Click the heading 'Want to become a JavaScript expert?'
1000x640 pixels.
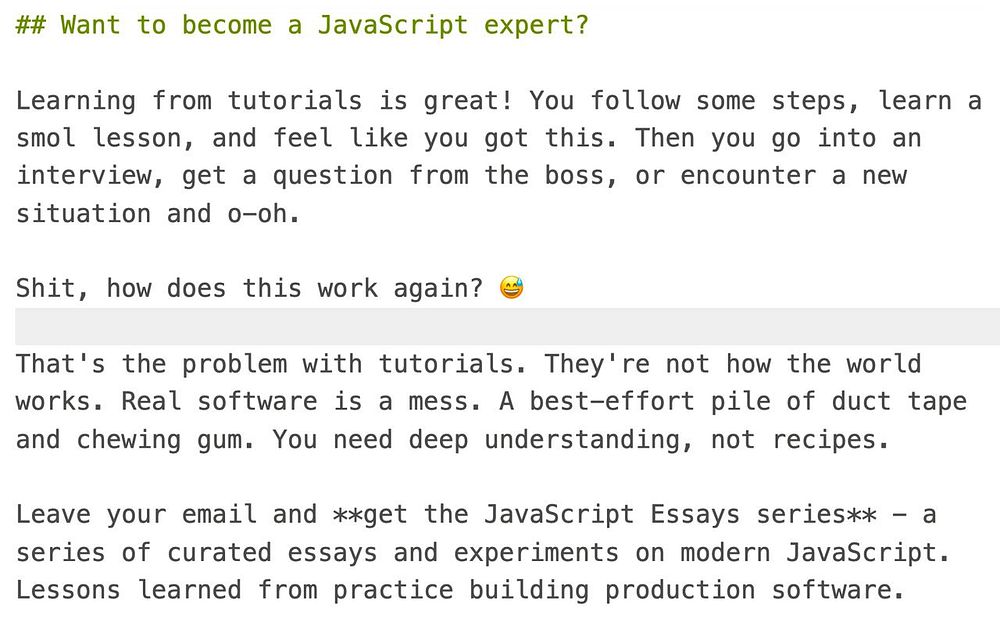(x=324, y=25)
